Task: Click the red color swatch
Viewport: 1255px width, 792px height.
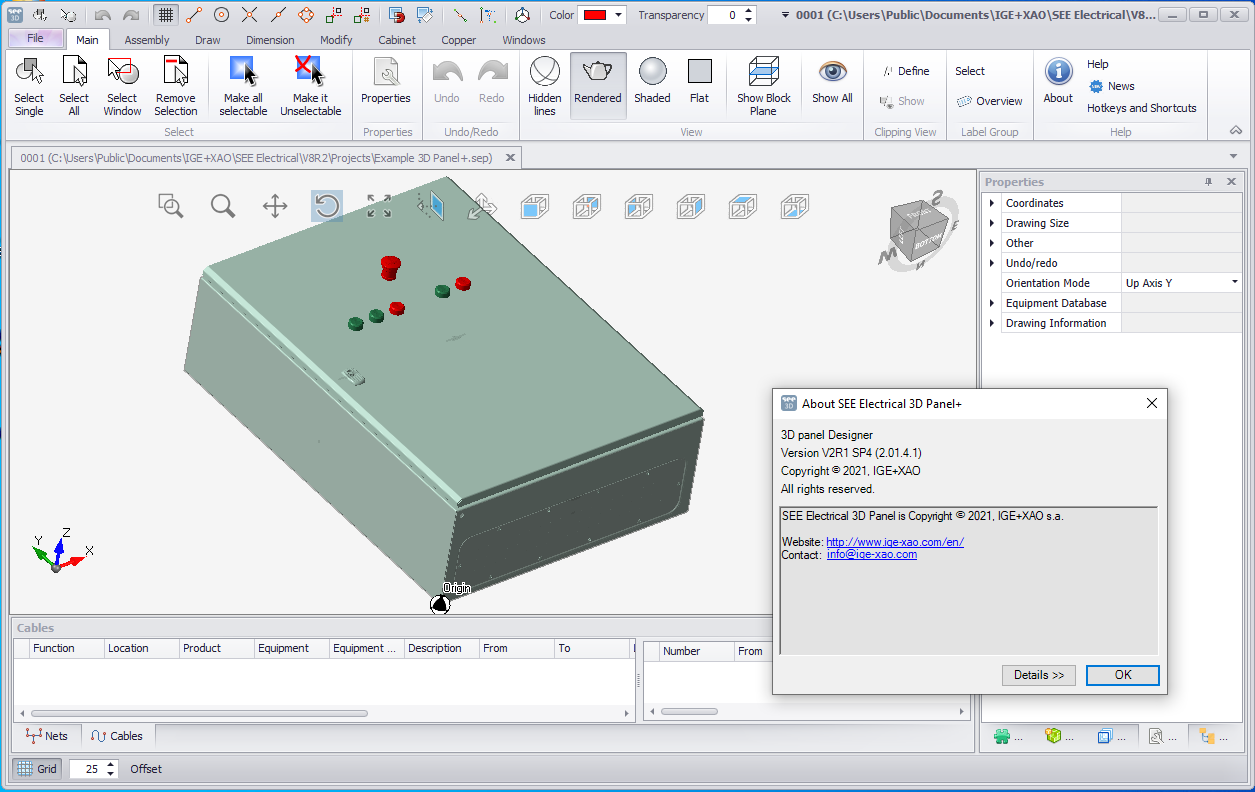Action: pyautogui.click(x=597, y=15)
